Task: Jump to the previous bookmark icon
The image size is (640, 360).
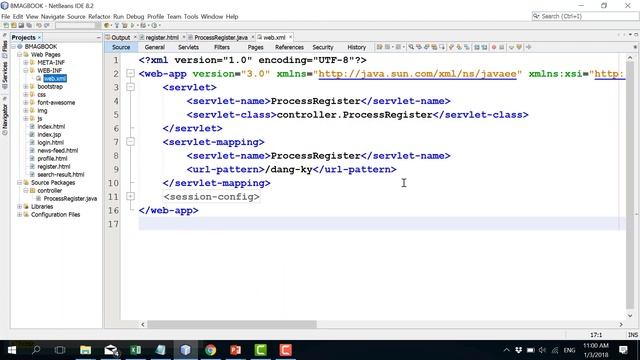Action: pos(451,47)
